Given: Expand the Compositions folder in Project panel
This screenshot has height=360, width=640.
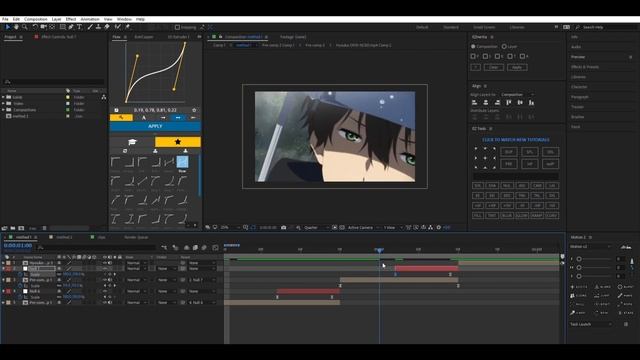Looking at the screenshot, I should (x=3, y=110).
